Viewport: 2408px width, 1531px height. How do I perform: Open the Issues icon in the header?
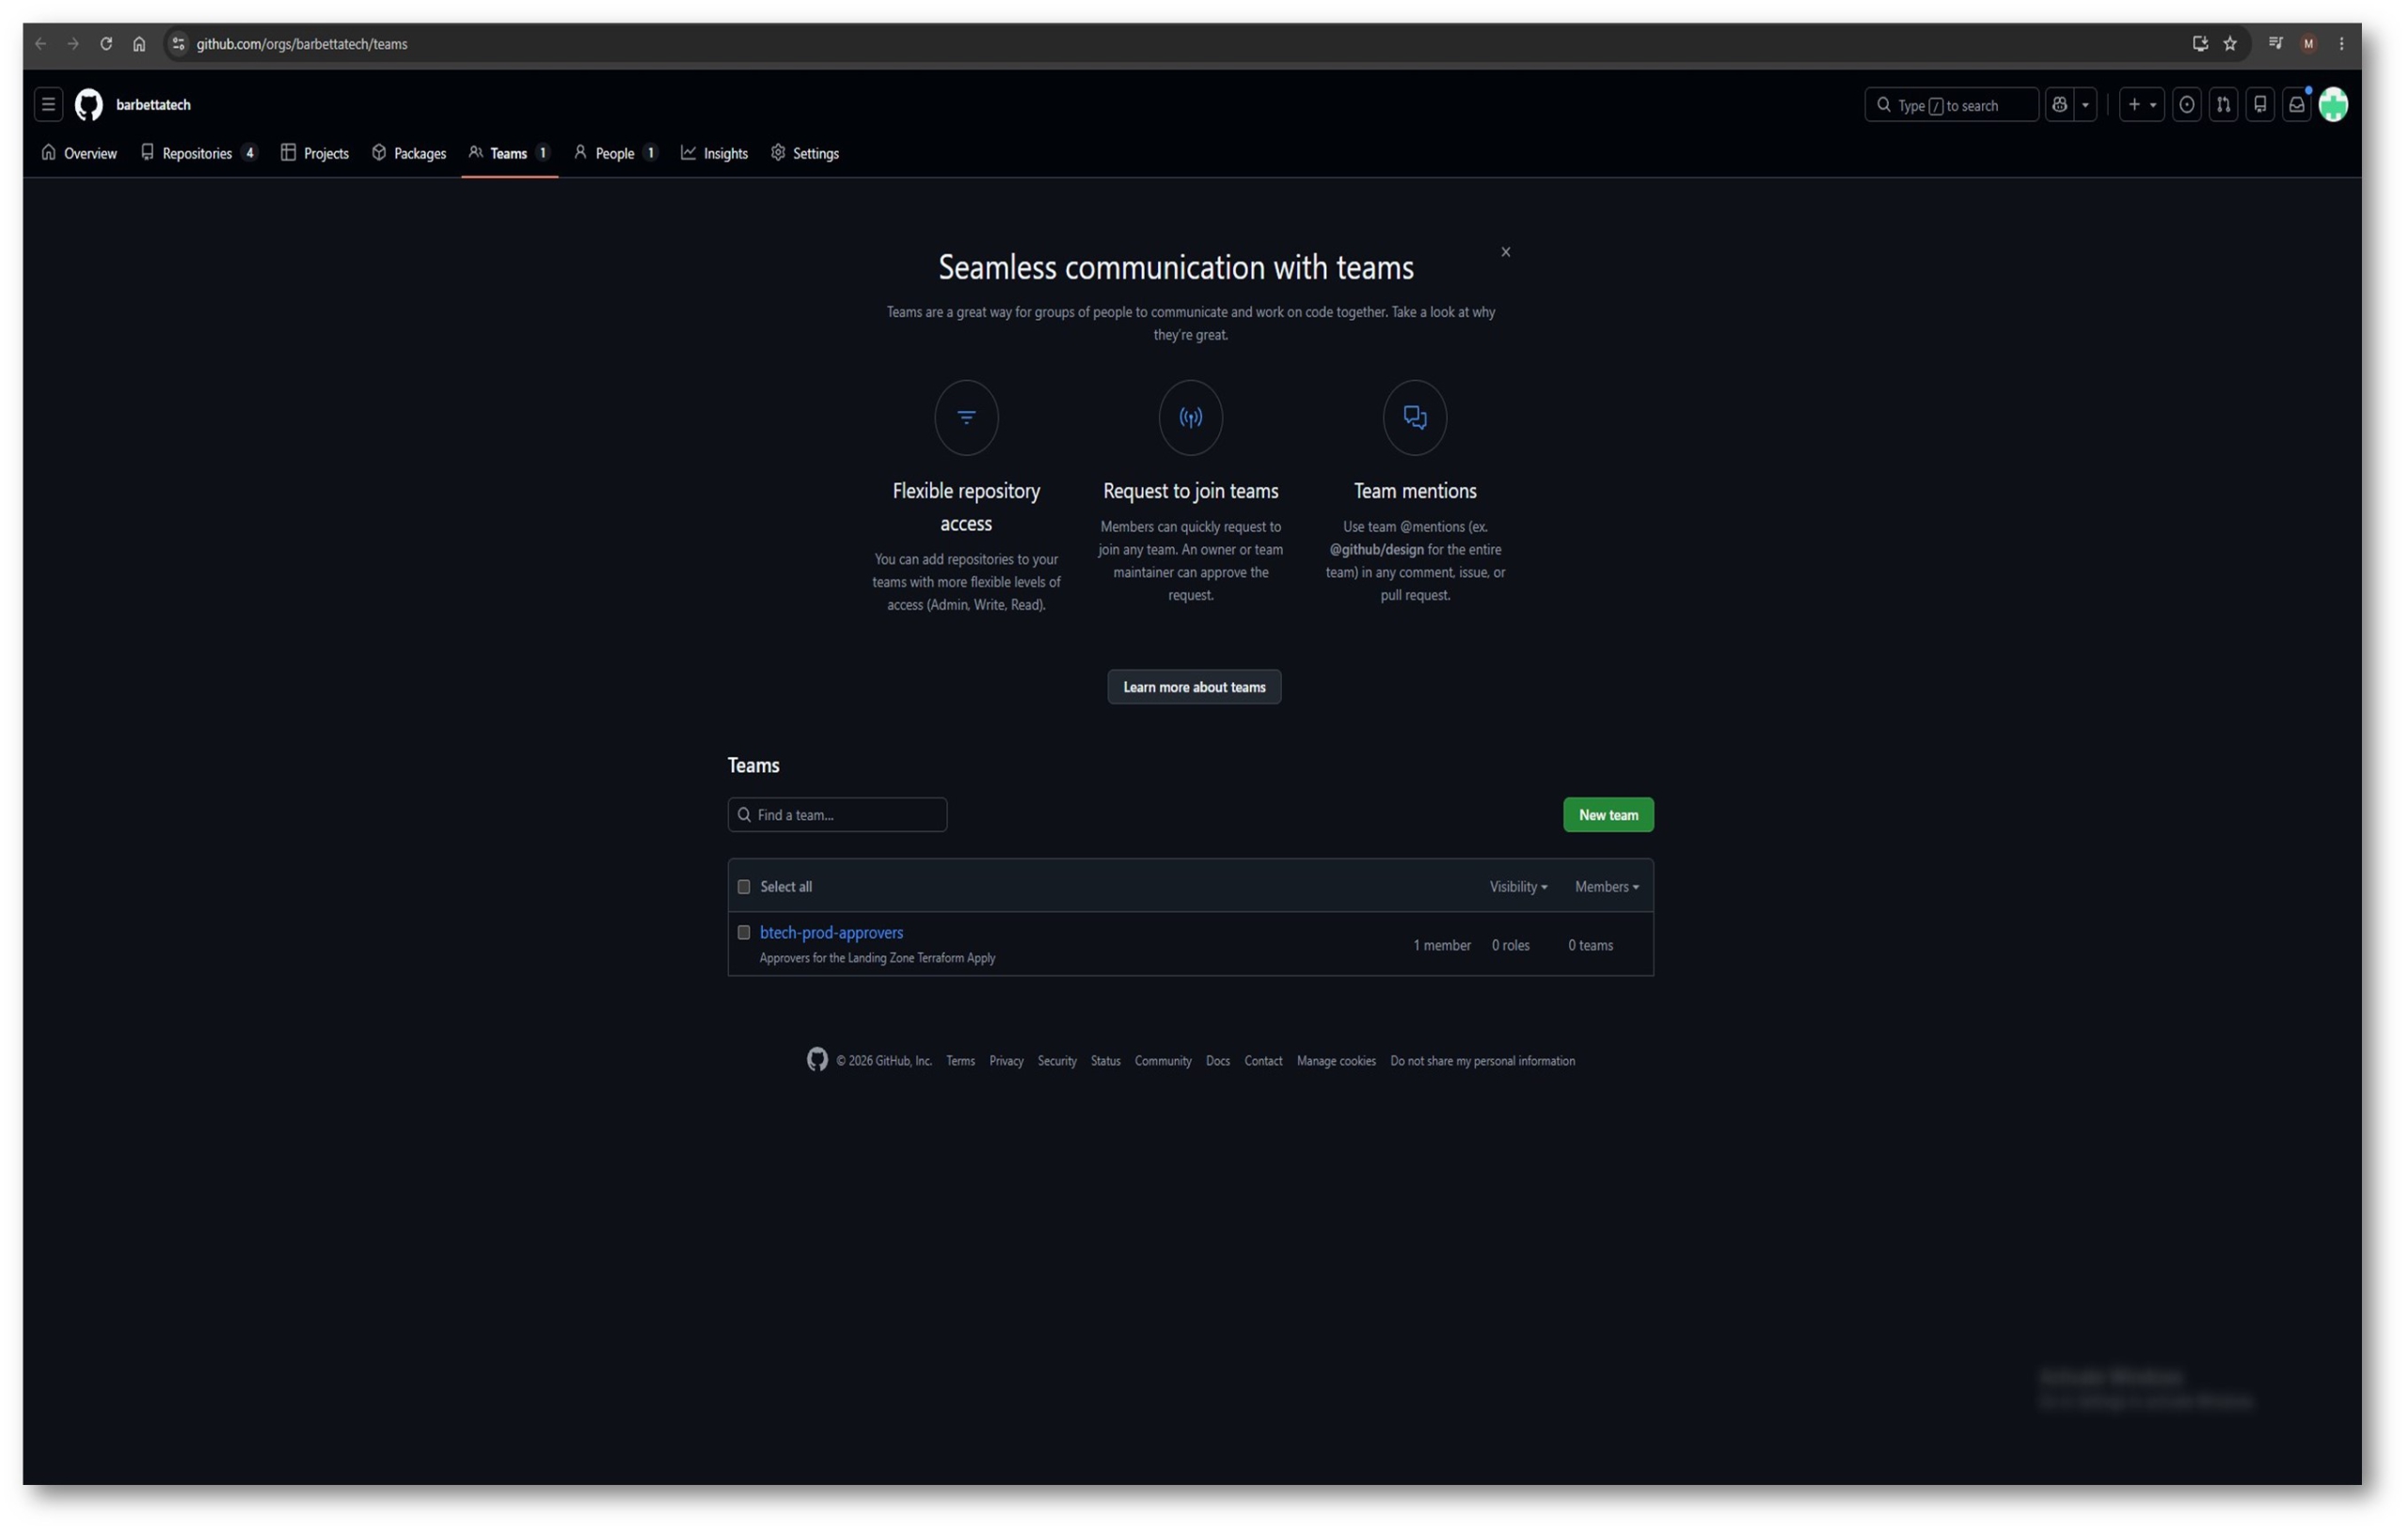(2187, 104)
